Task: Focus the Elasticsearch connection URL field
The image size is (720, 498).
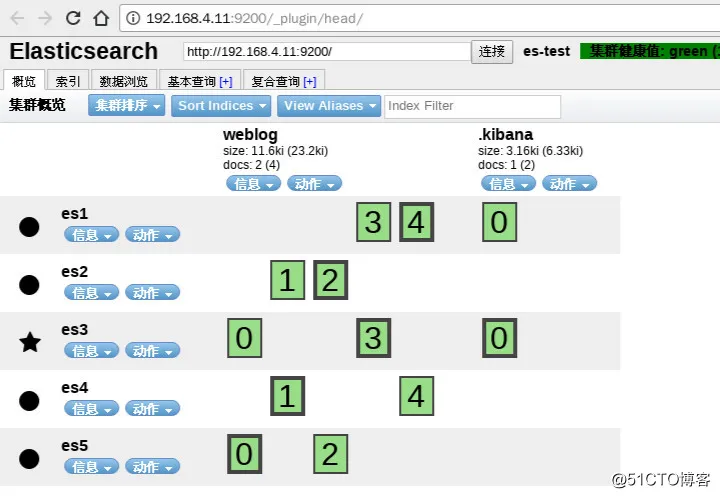Action: pos(327,51)
